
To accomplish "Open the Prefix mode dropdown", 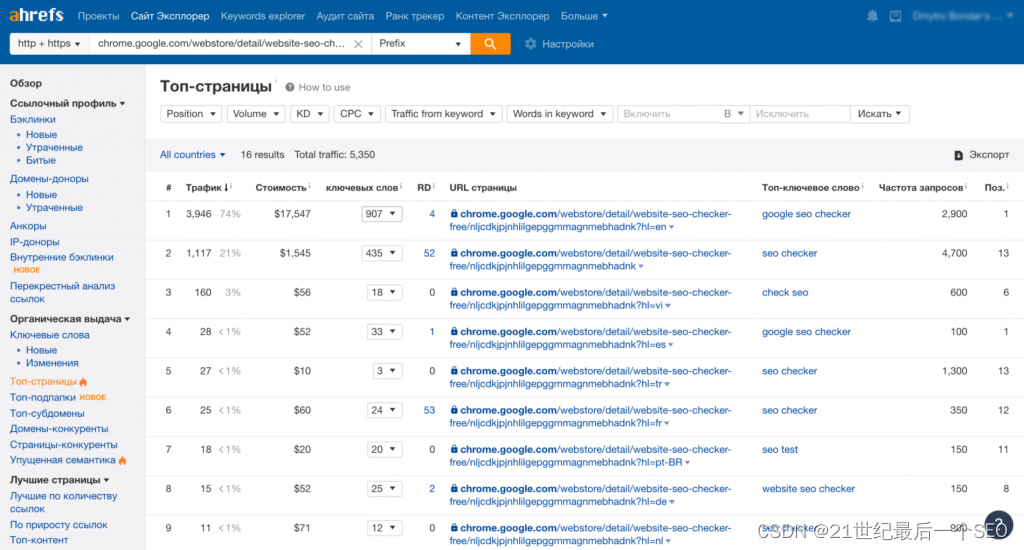I will [x=421, y=44].
